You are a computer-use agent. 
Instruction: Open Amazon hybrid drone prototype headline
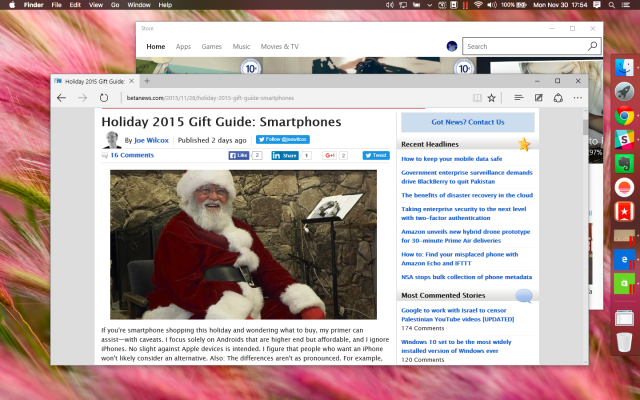(466, 236)
